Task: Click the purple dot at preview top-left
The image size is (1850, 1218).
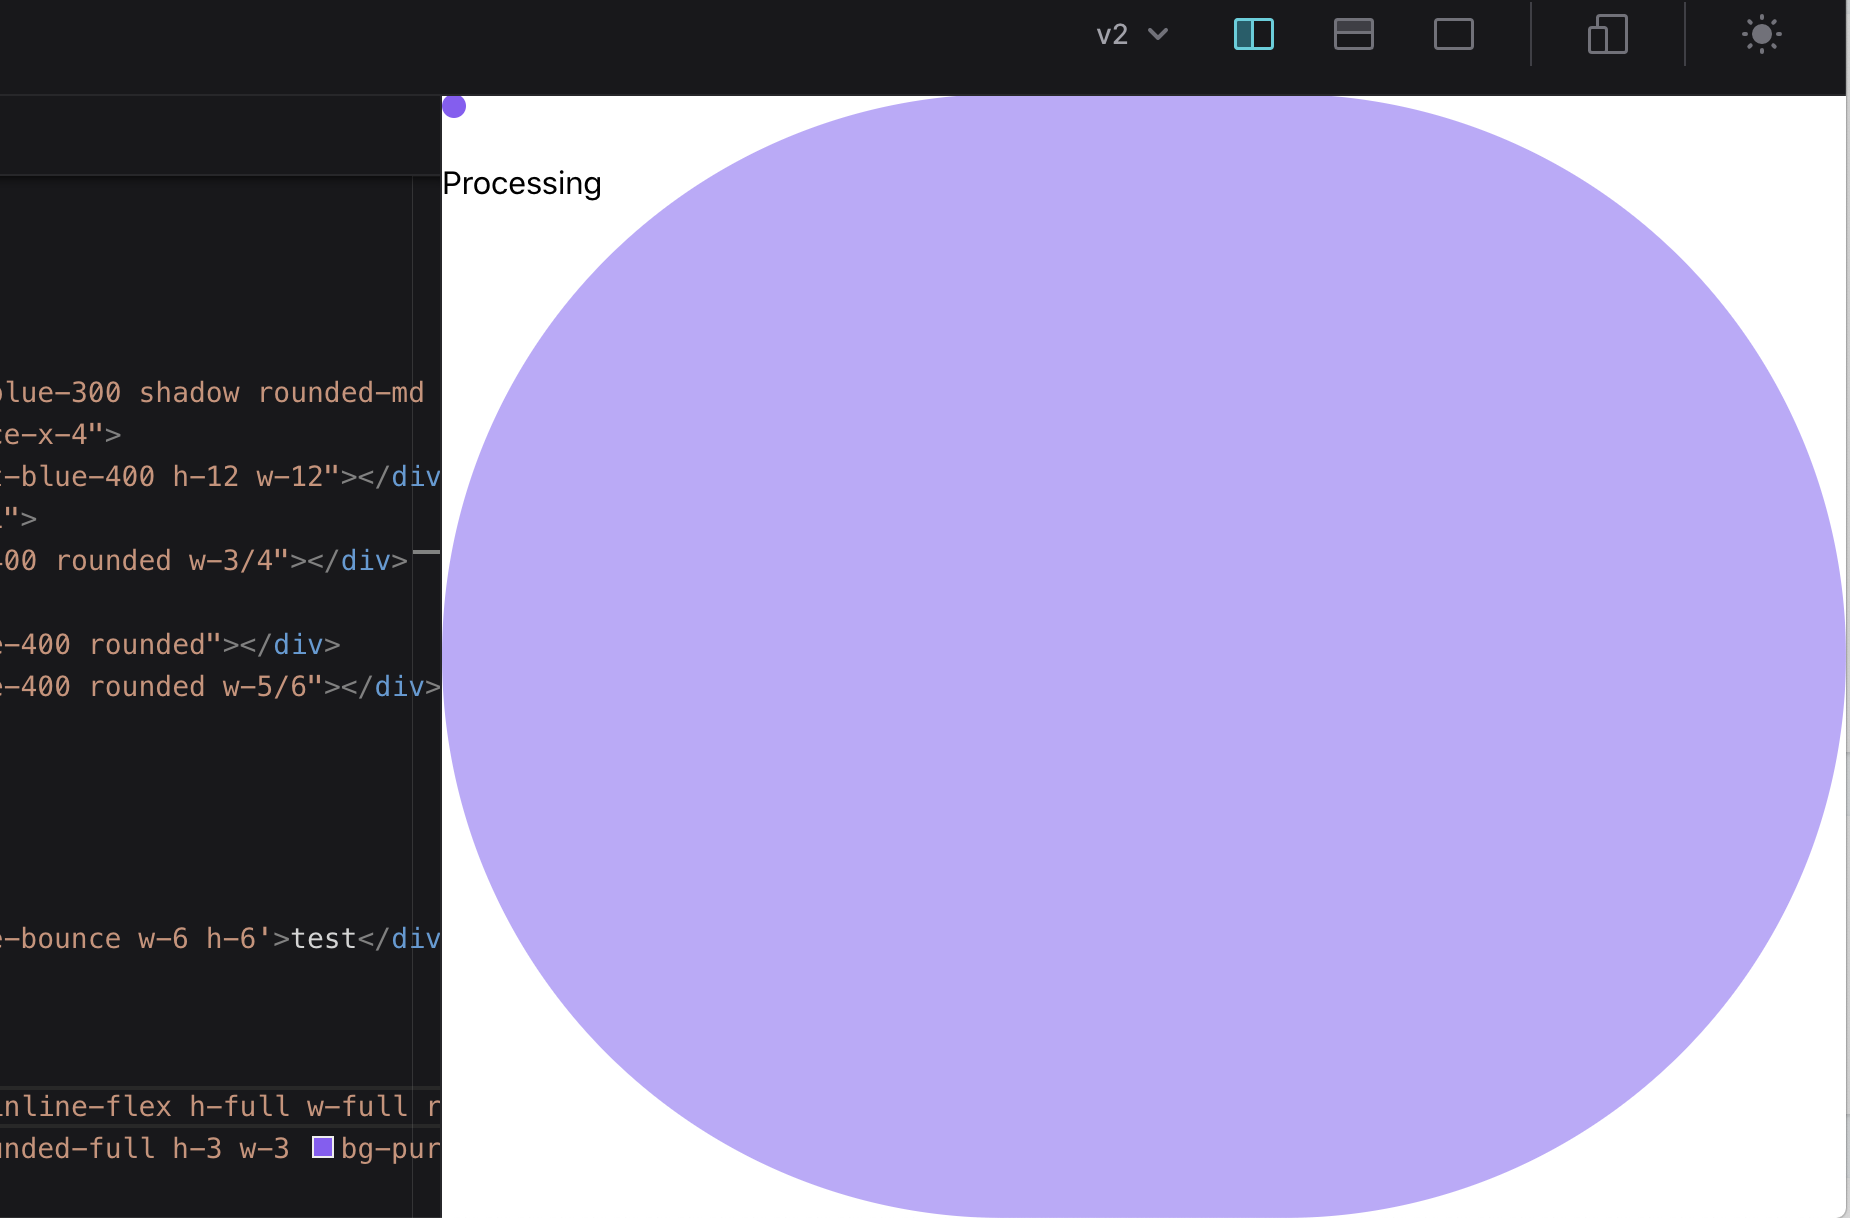Action: (x=455, y=106)
